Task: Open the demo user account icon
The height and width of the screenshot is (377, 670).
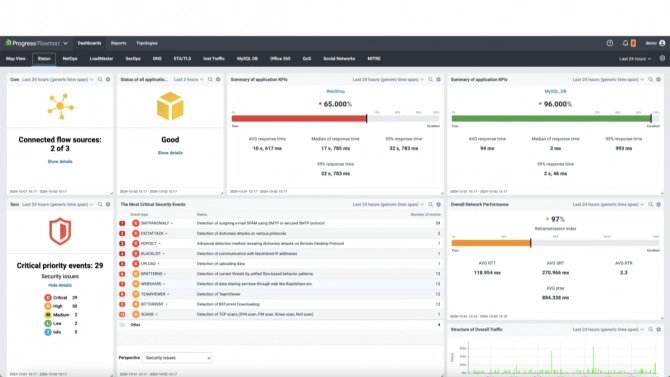Action: pos(662,43)
